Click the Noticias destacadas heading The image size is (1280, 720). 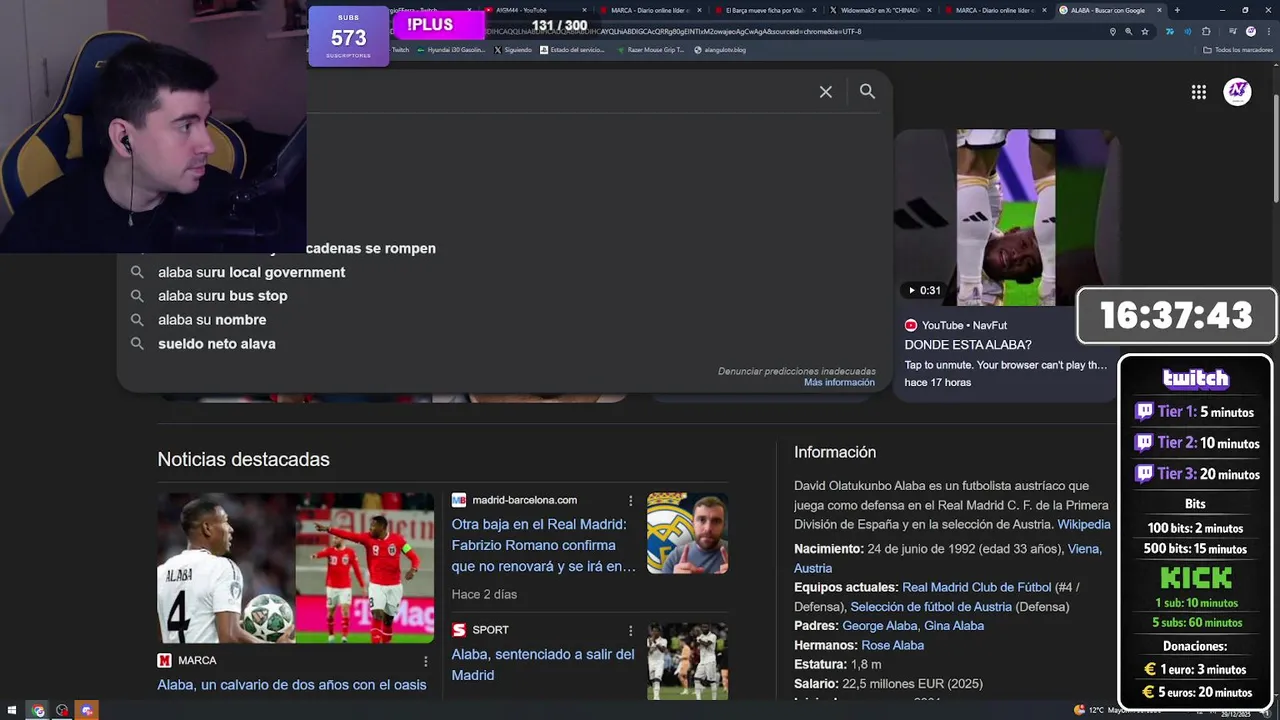[243, 459]
